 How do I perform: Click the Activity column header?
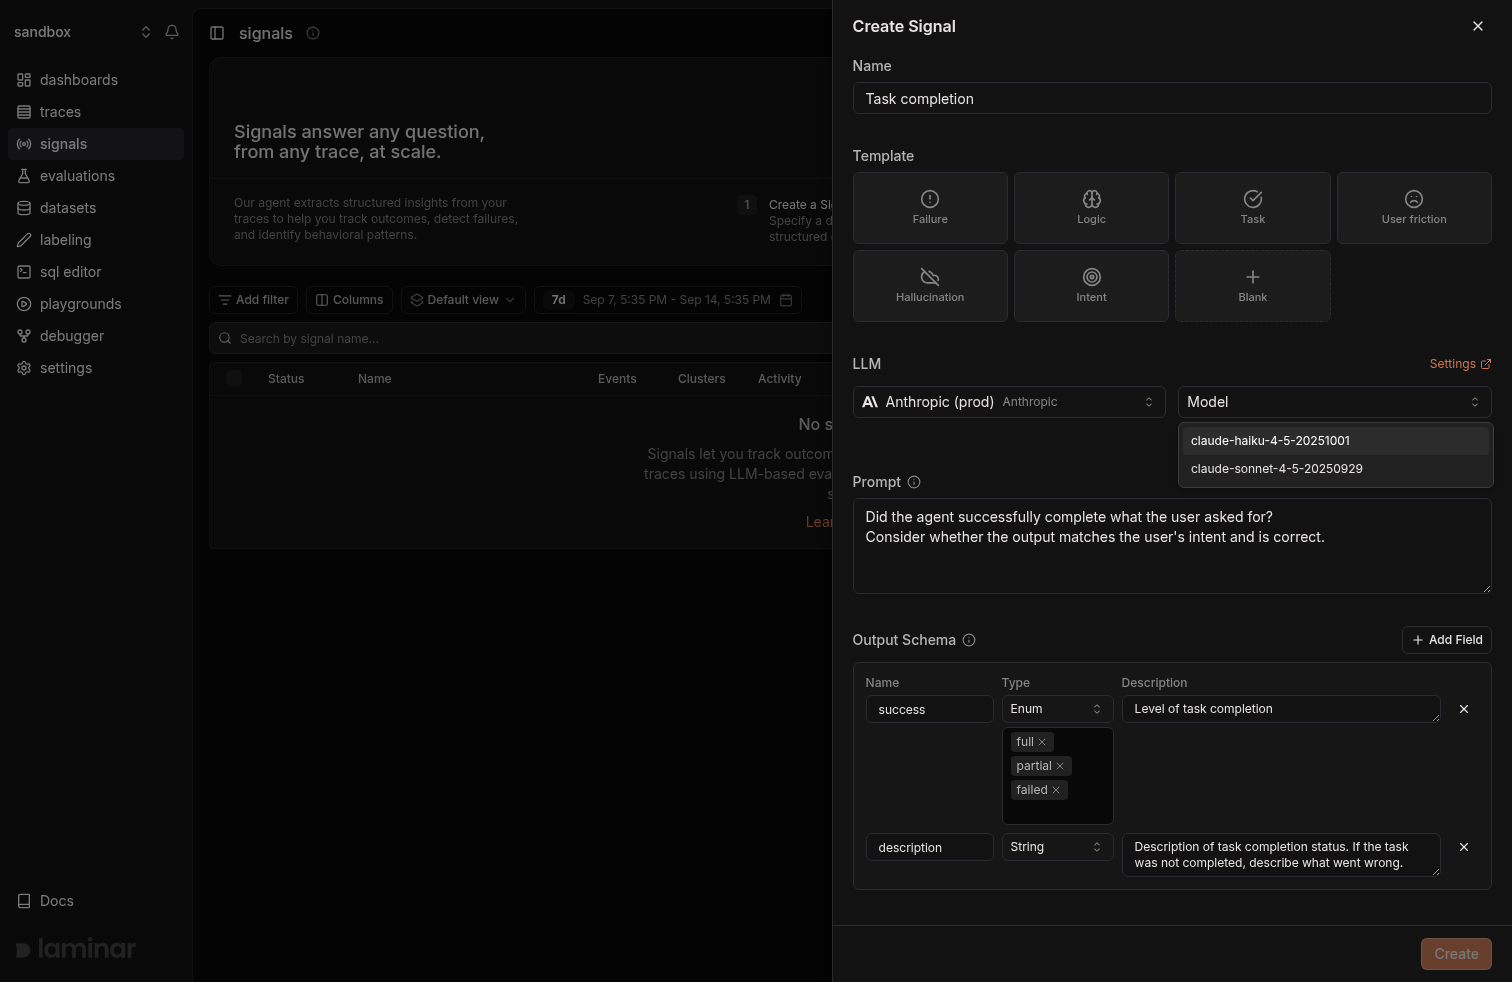780,379
